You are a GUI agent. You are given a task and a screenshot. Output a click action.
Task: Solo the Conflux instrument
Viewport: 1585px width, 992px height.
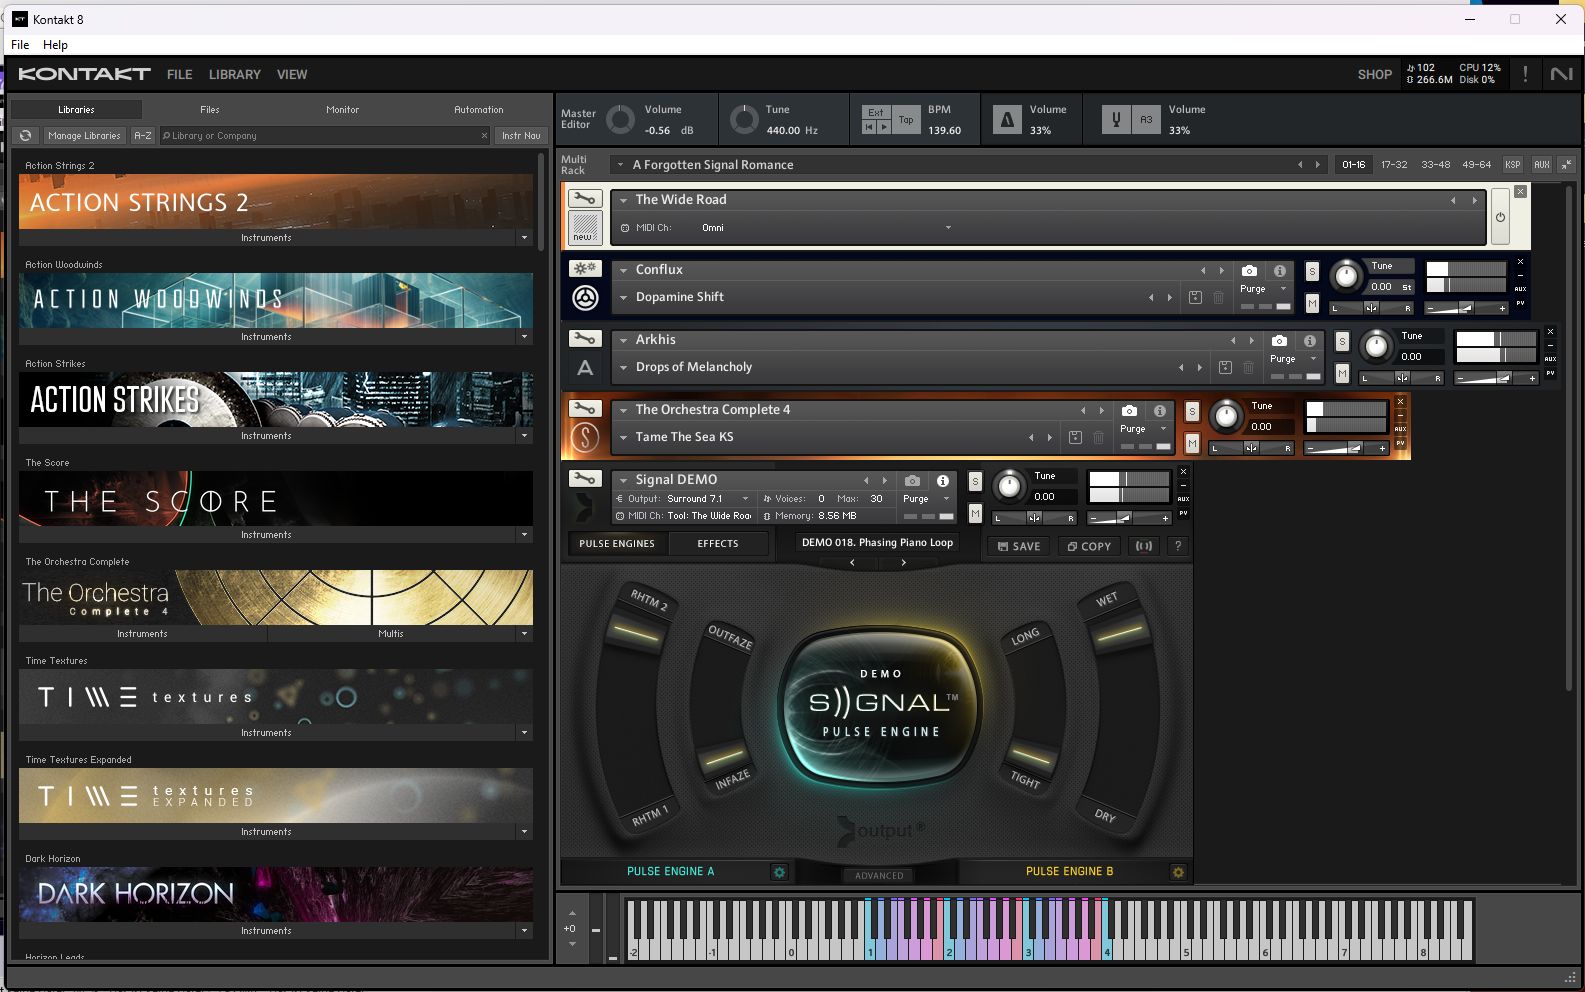[x=1312, y=272]
